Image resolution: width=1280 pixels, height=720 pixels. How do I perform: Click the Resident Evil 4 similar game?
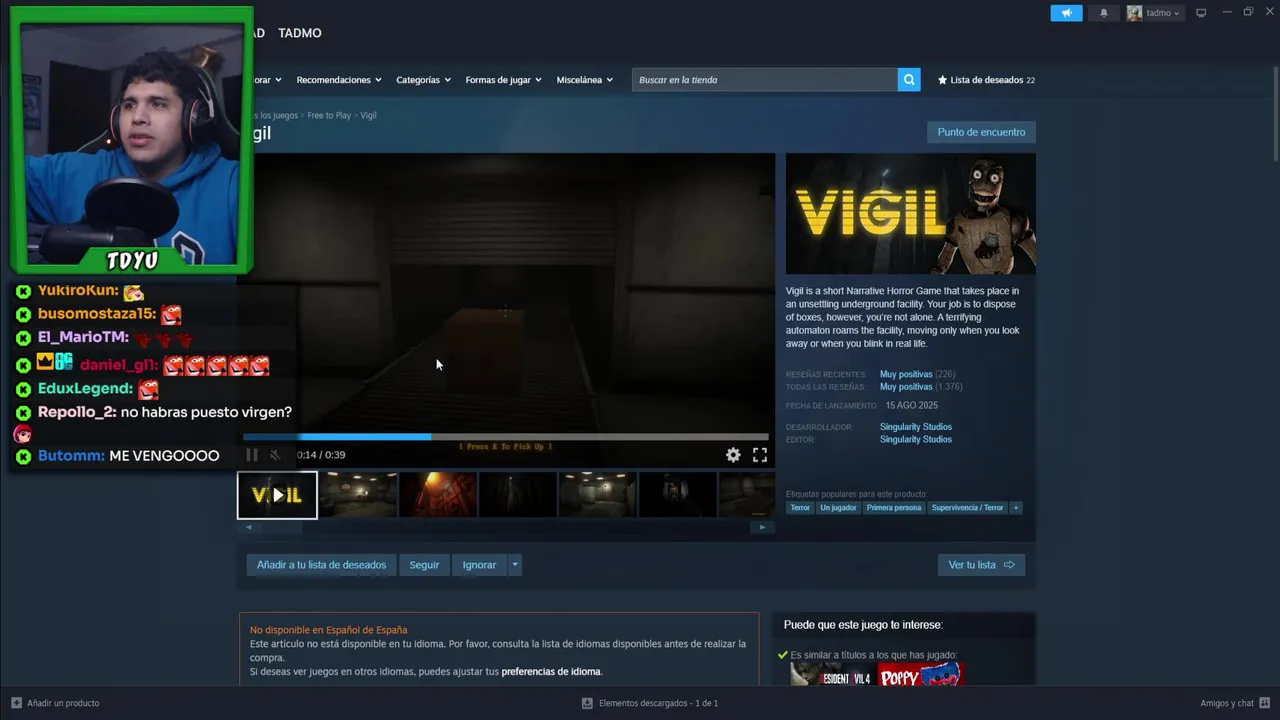coord(831,676)
